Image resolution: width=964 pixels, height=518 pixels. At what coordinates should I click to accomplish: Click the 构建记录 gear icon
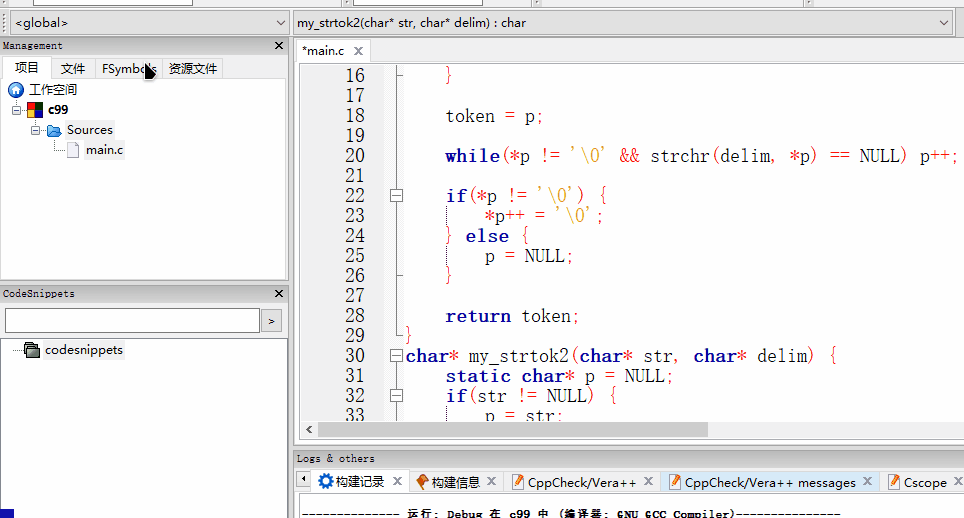(x=325, y=481)
